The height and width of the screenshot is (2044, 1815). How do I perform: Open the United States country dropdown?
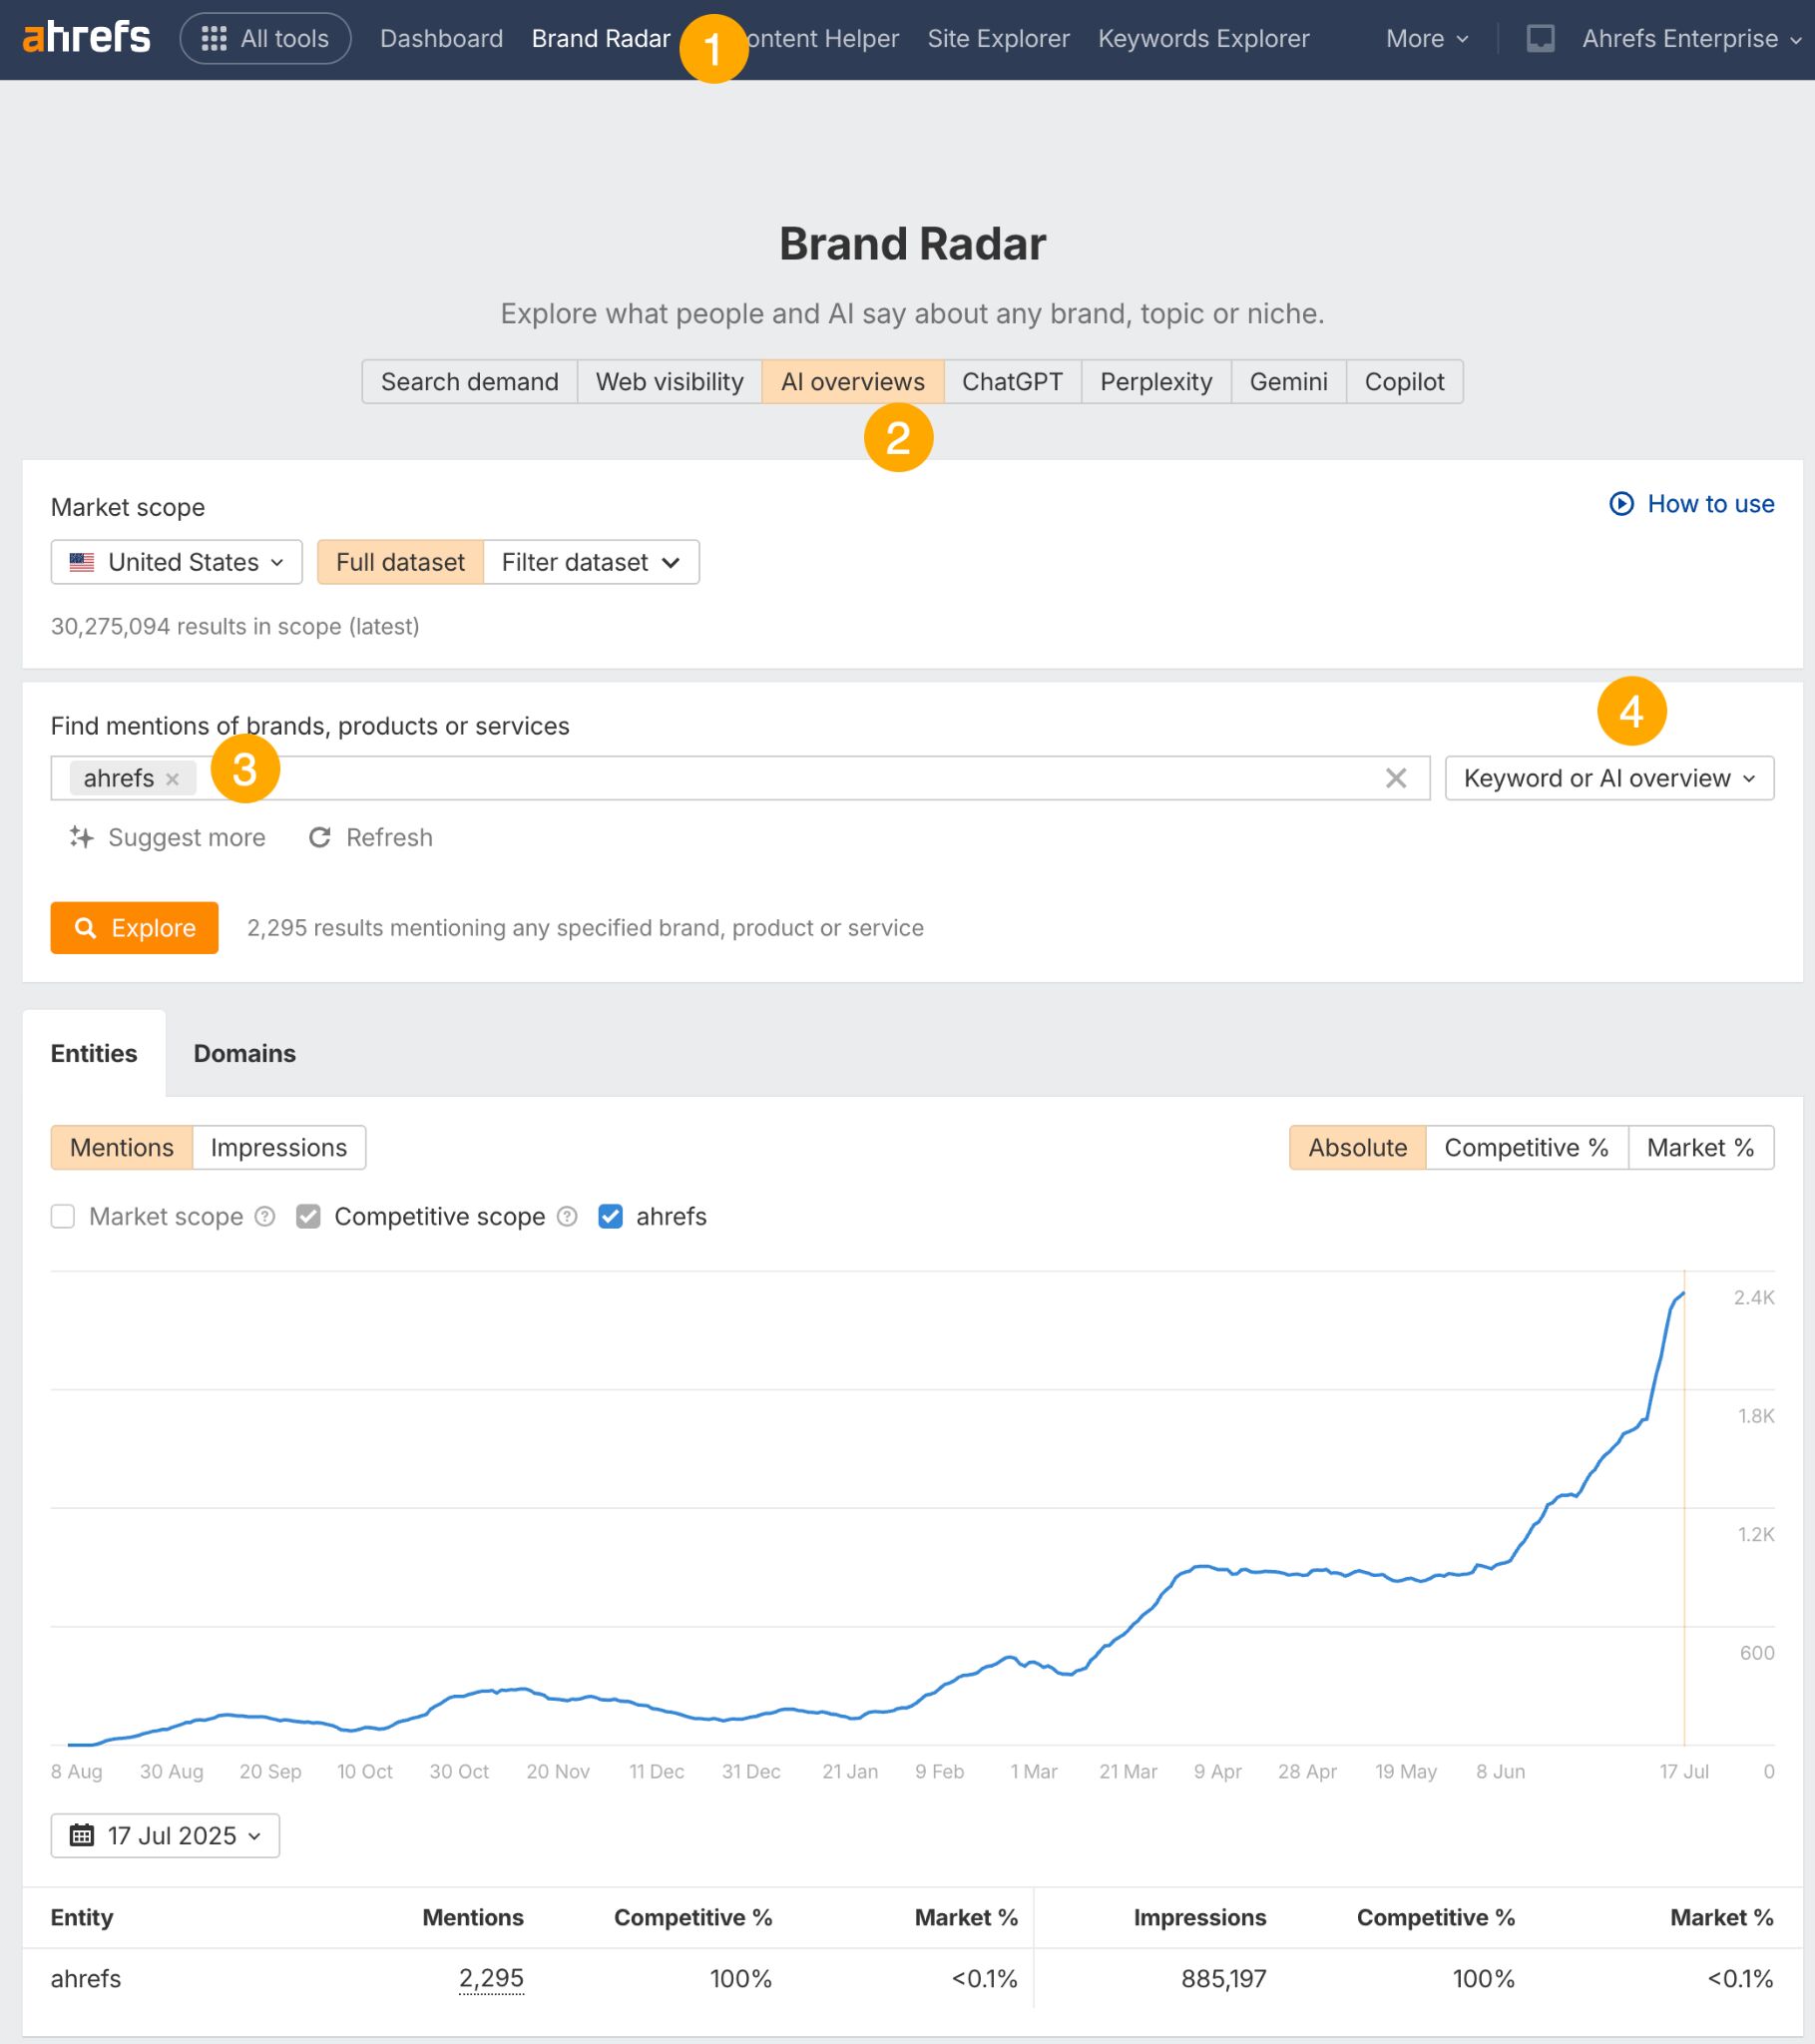[176, 561]
